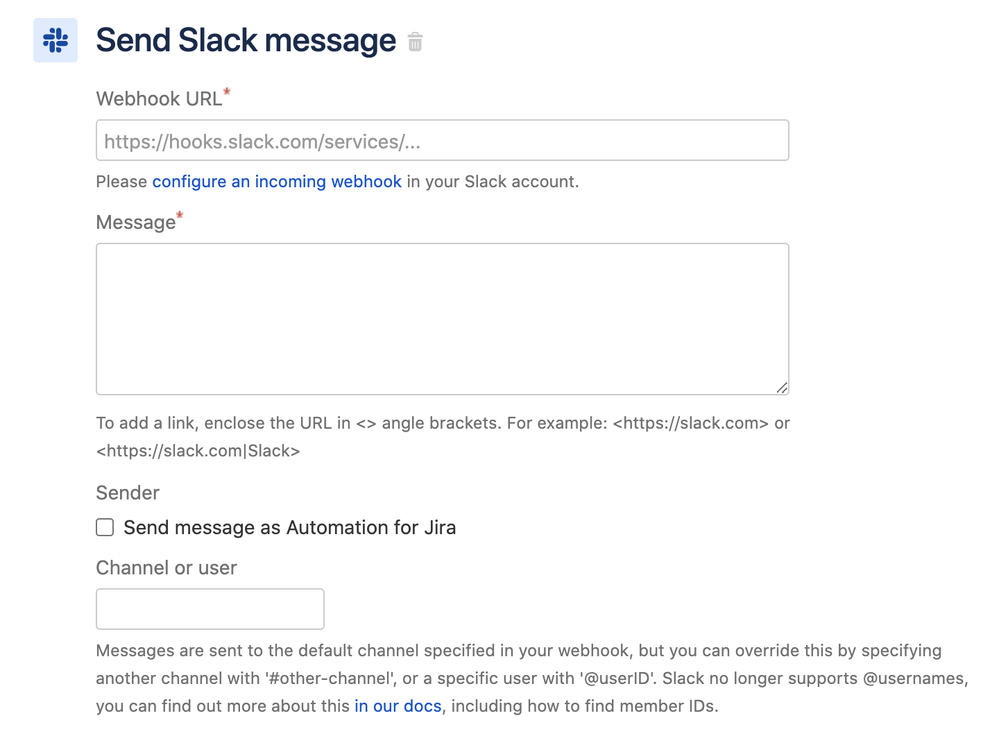Click the red asterisk beside Message
Viewport: 999px width, 745px height.
[x=180, y=216]
